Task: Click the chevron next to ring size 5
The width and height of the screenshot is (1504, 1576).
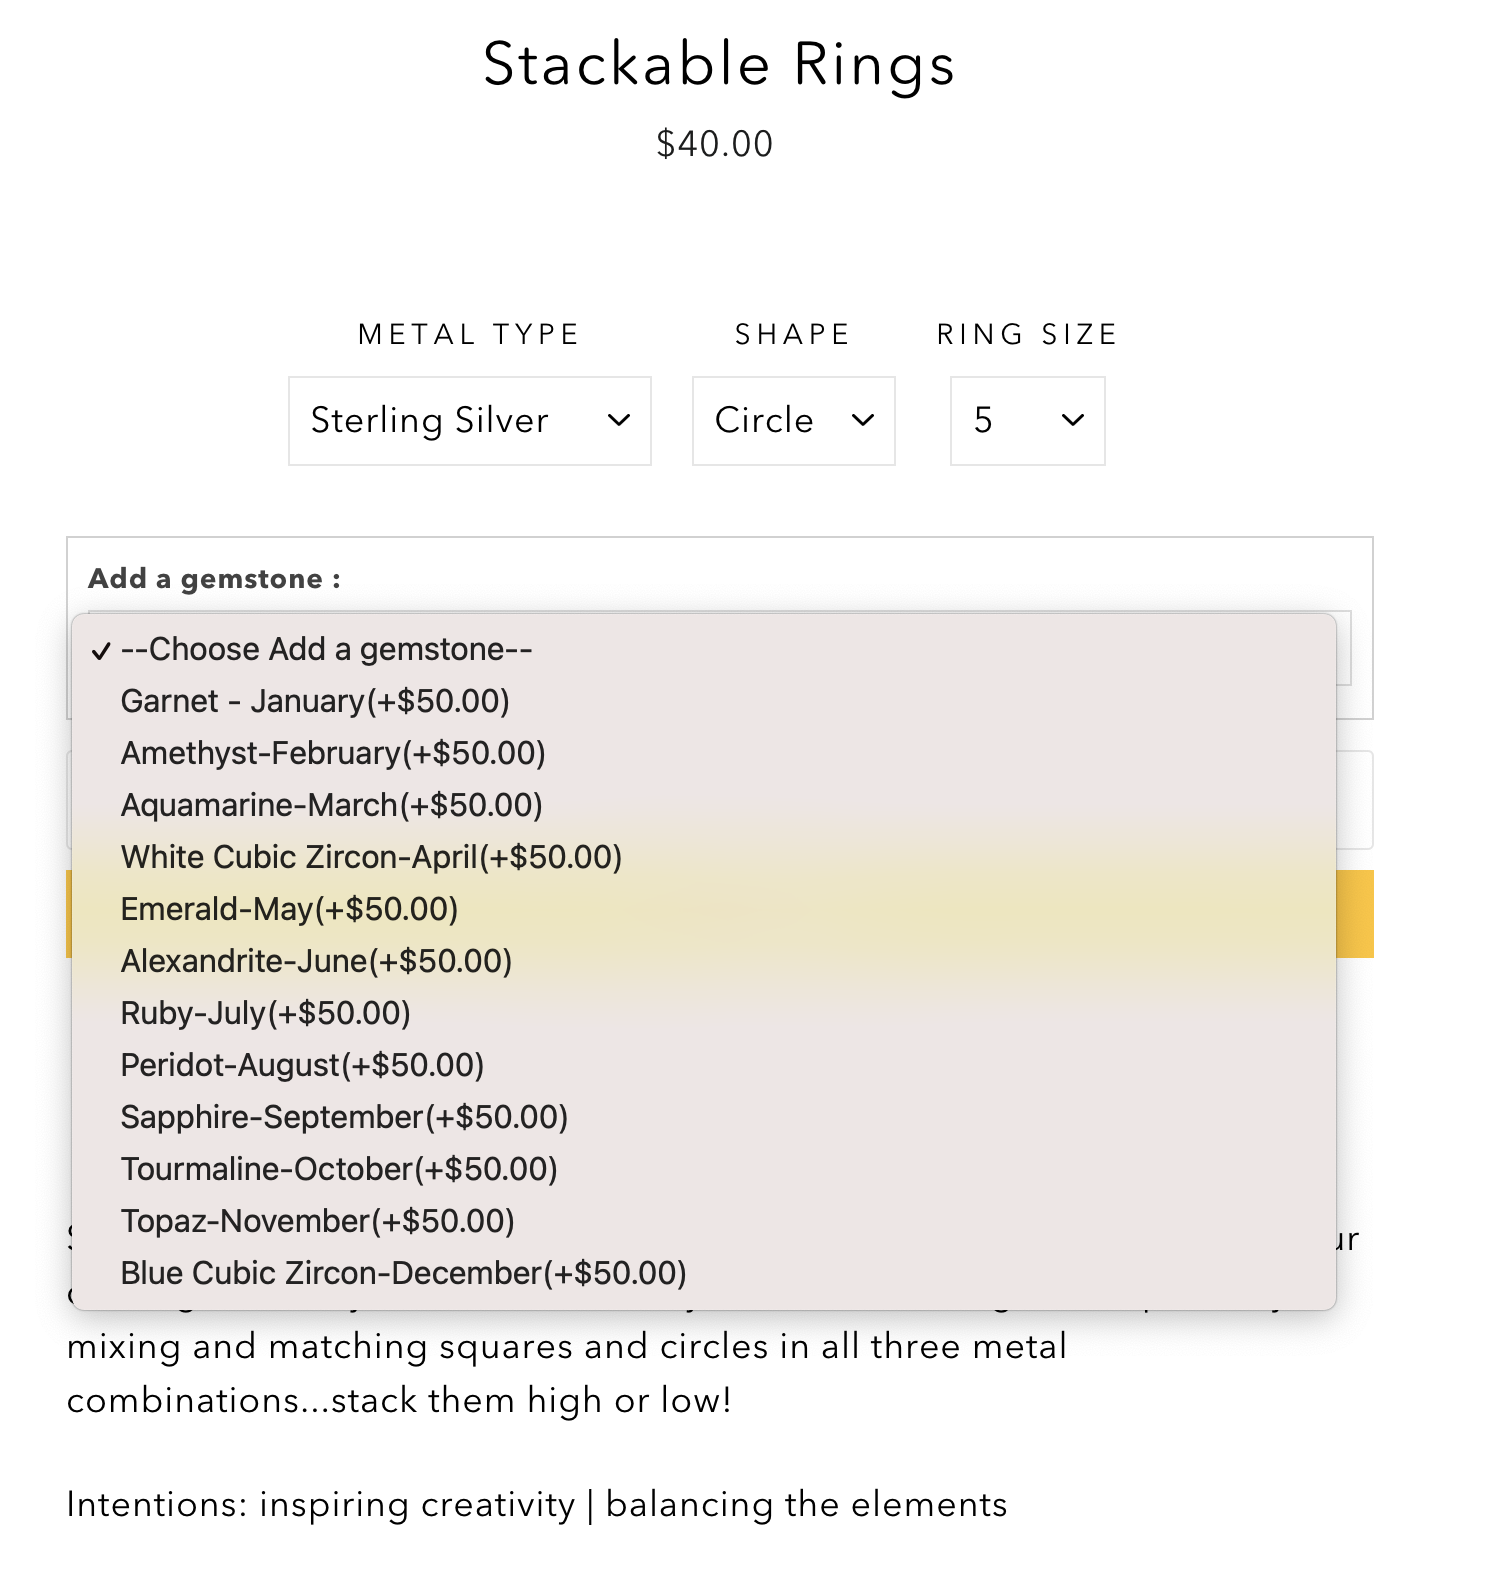Action: click(x=1073, y=421)
